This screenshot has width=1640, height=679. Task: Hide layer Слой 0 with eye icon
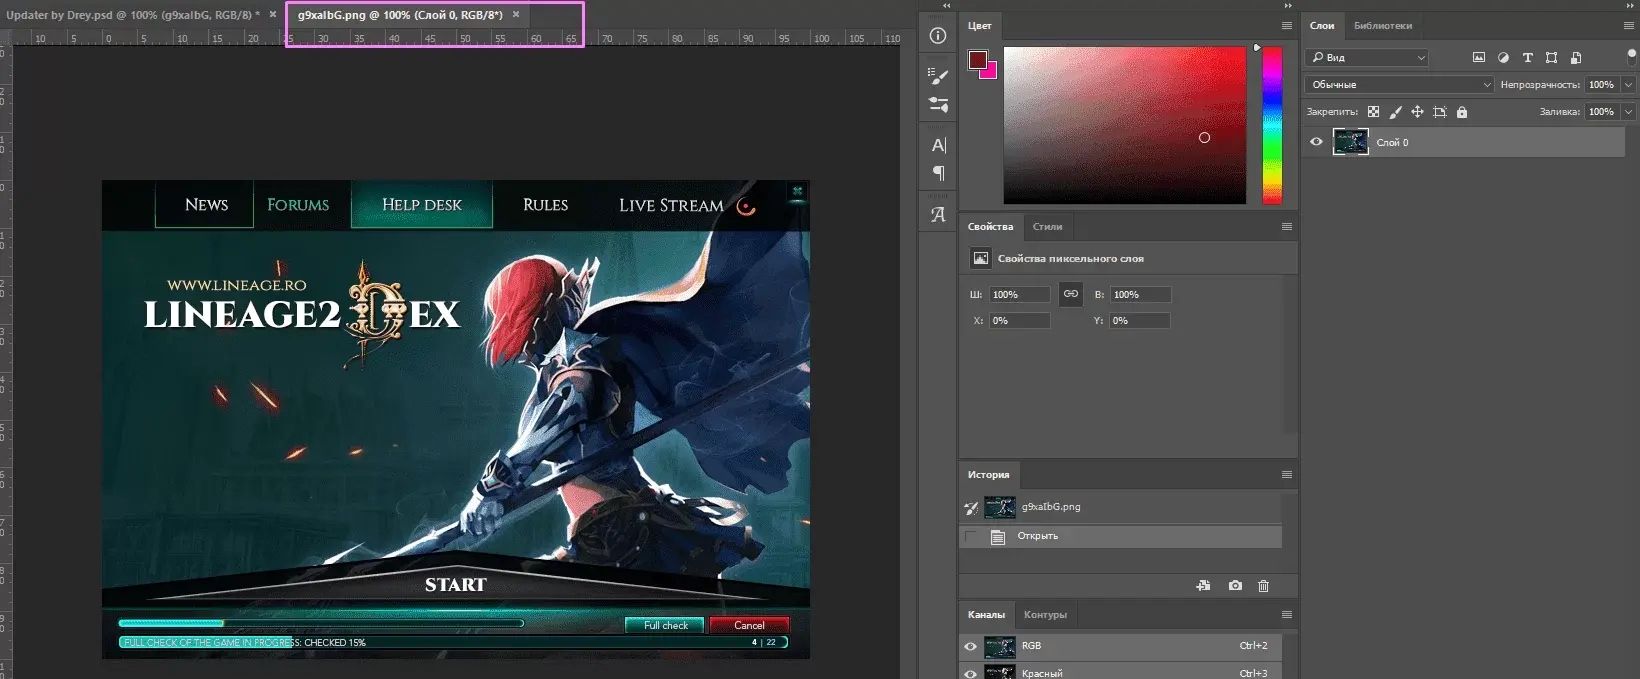(x=1316, y=142)
